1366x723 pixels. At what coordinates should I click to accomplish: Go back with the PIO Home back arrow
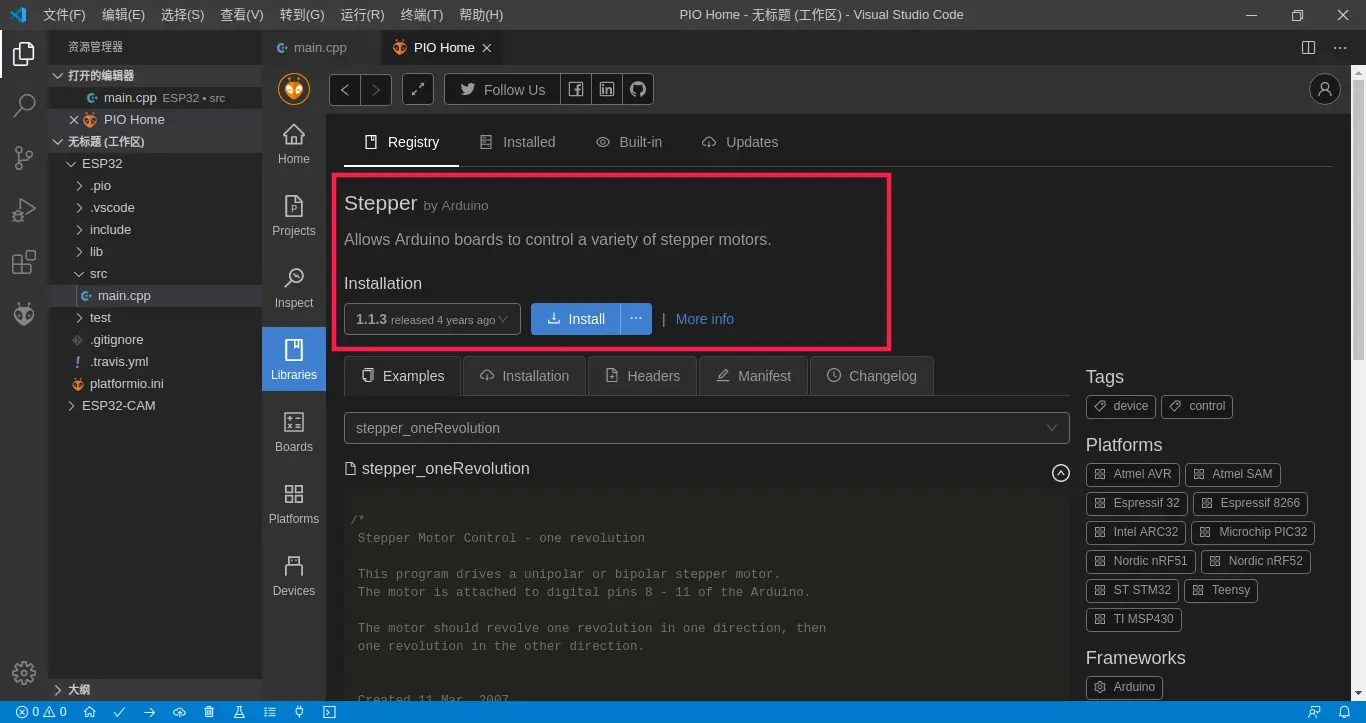[345, 90]
